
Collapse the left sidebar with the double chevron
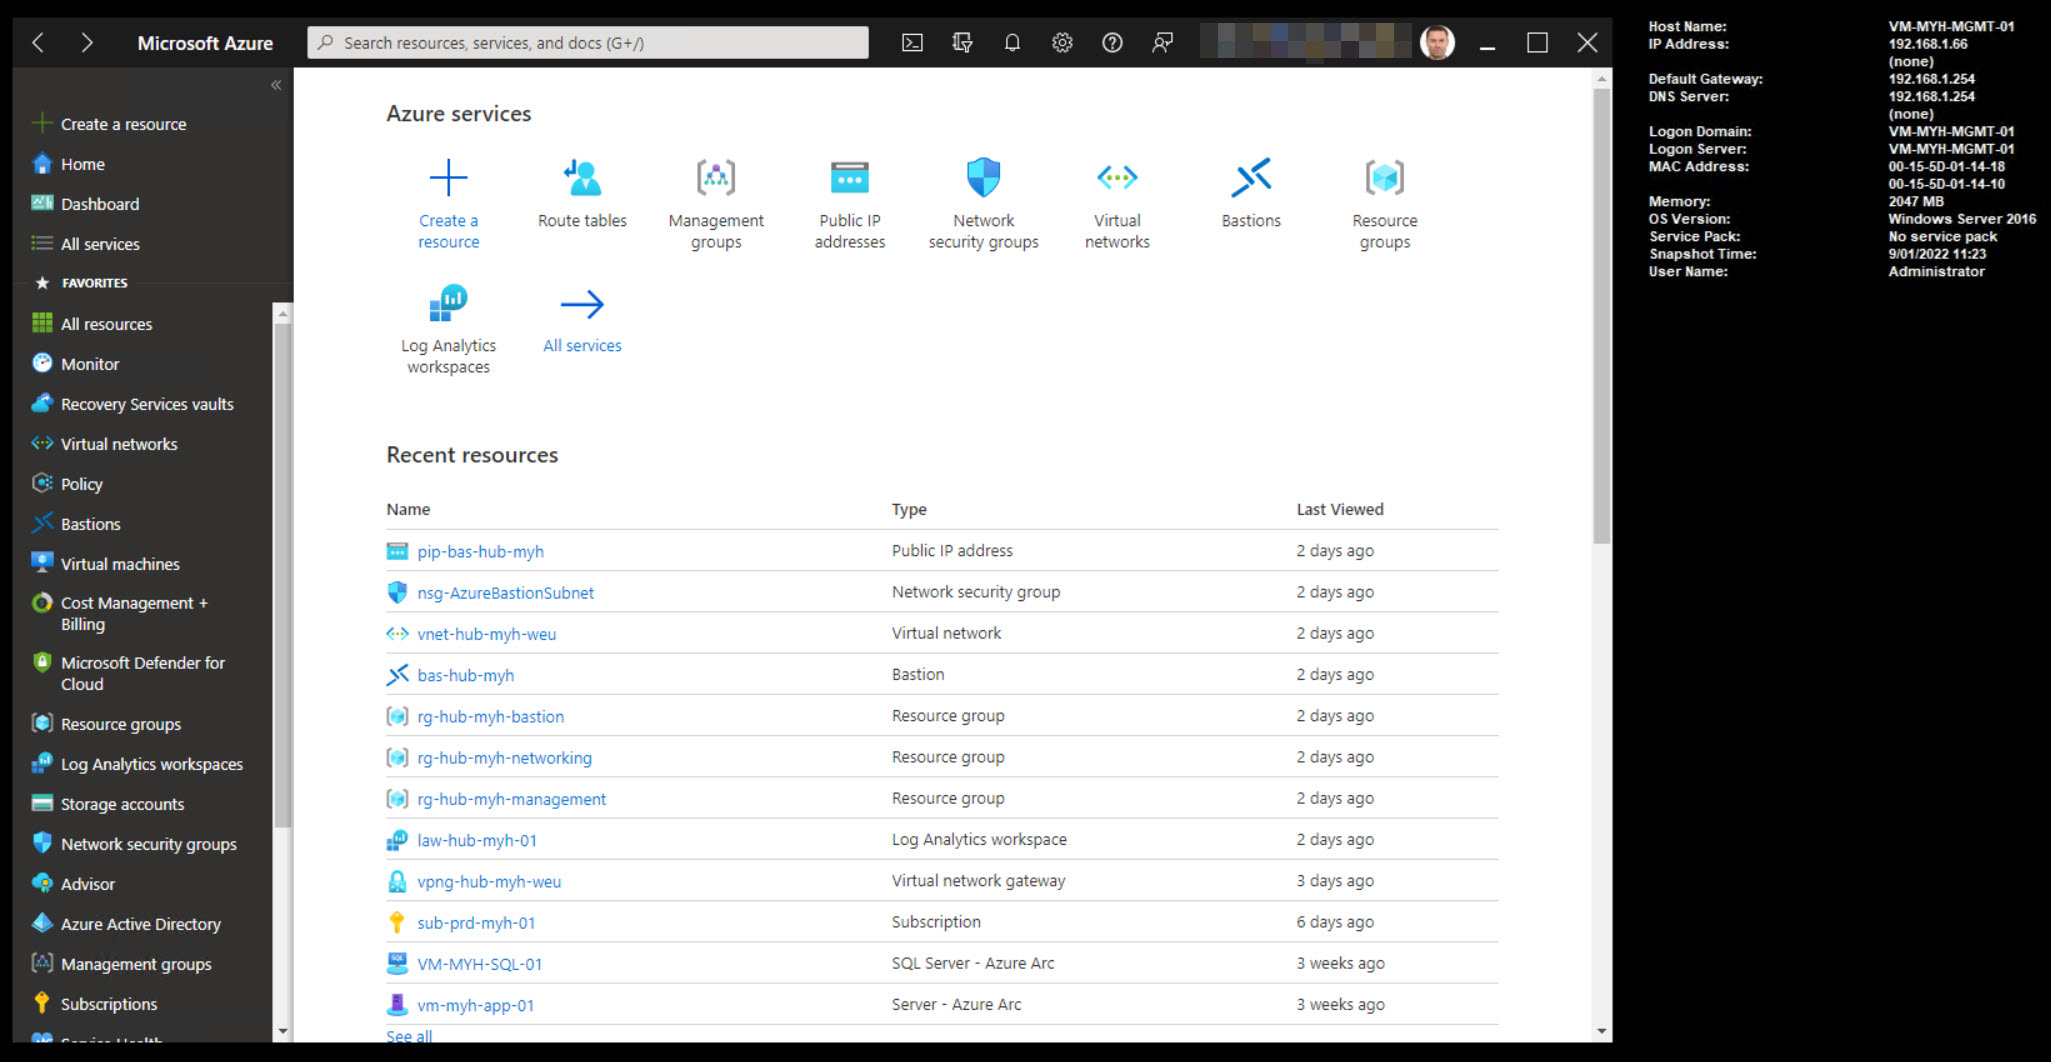pos(276,85)
